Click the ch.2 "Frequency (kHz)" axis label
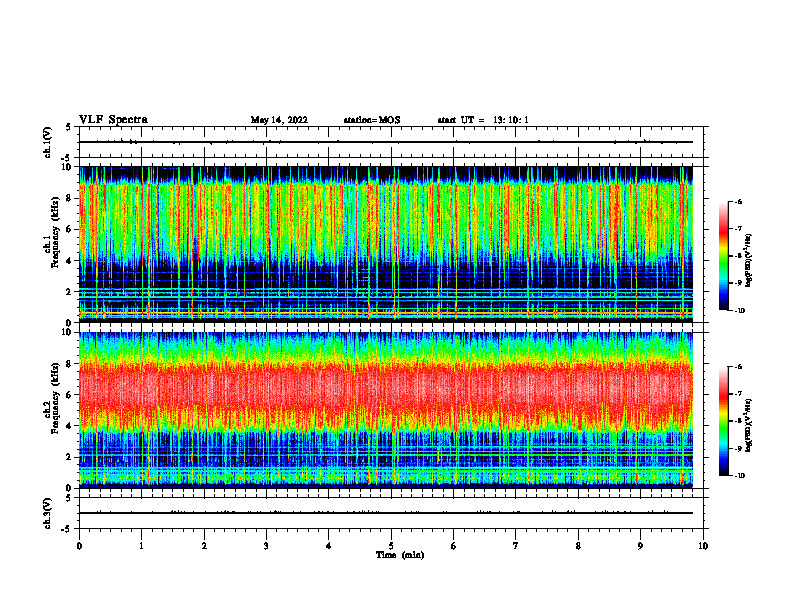This screenshot has width=792, height=612. [55, 398]
